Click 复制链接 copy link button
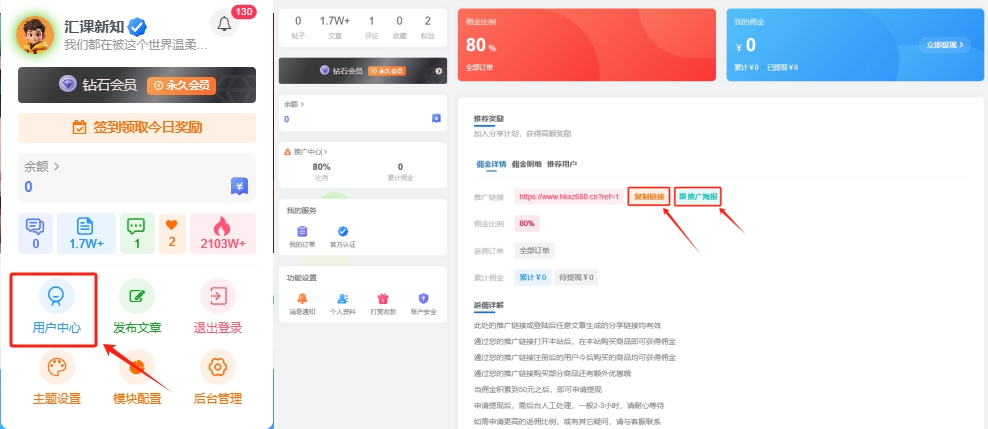The image size is (988, 429). 649,197
